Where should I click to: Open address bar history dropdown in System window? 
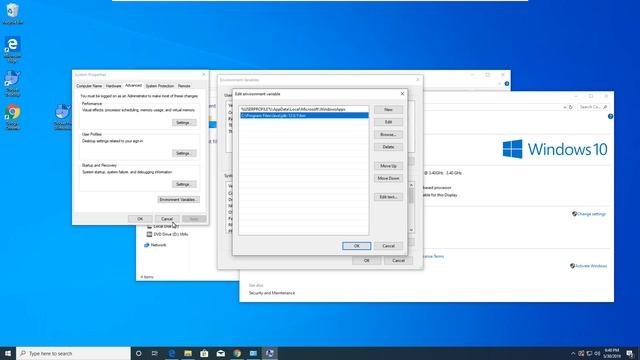(564, 107)
